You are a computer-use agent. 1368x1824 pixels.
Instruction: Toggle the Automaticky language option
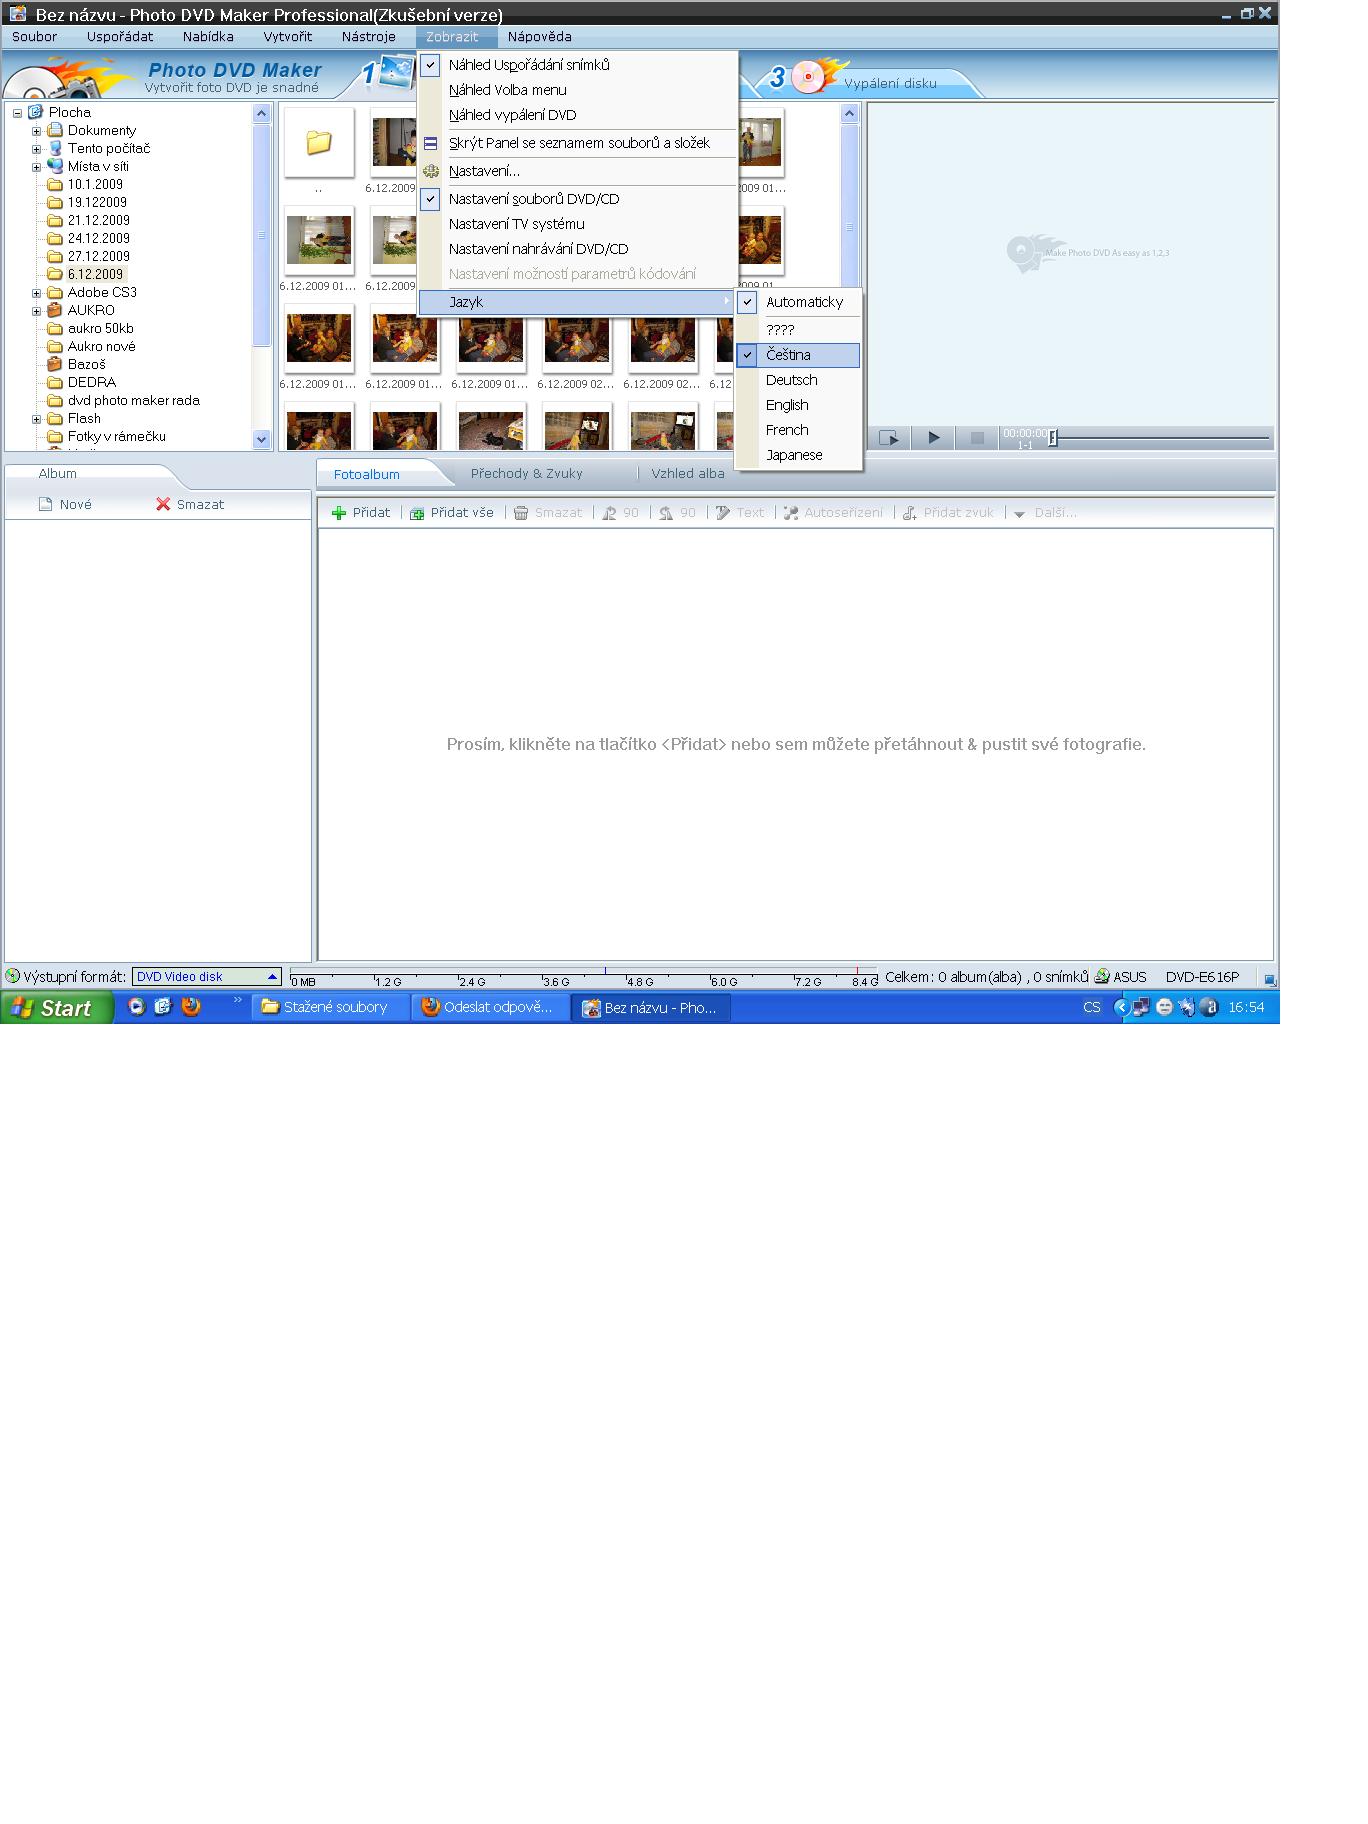pyautogui.click(x=803, y=302)
